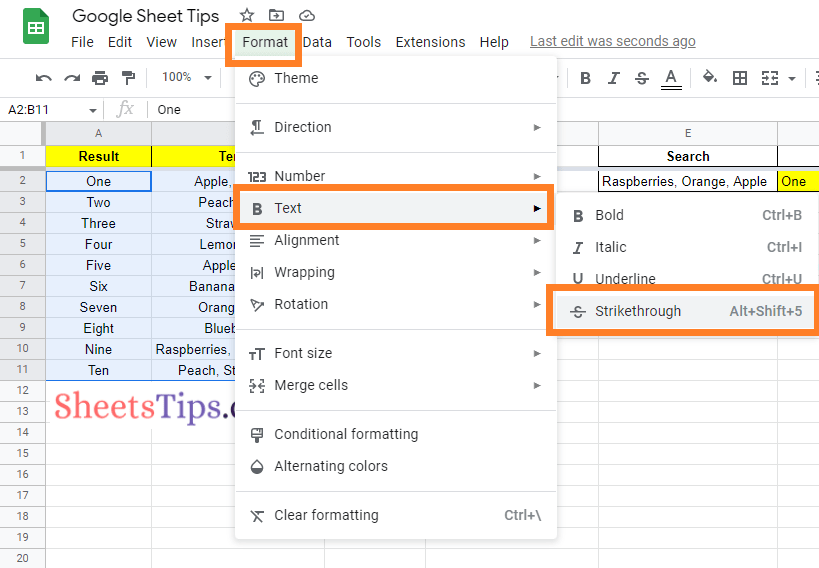Select the cell containing Ten
819x568 pixels.
tap(99, 370)
